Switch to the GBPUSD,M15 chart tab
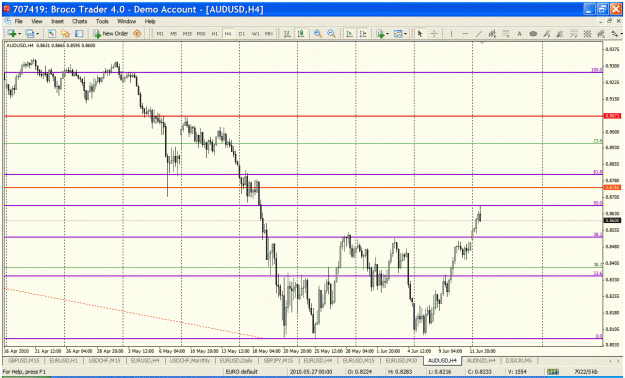 point(24,360)
